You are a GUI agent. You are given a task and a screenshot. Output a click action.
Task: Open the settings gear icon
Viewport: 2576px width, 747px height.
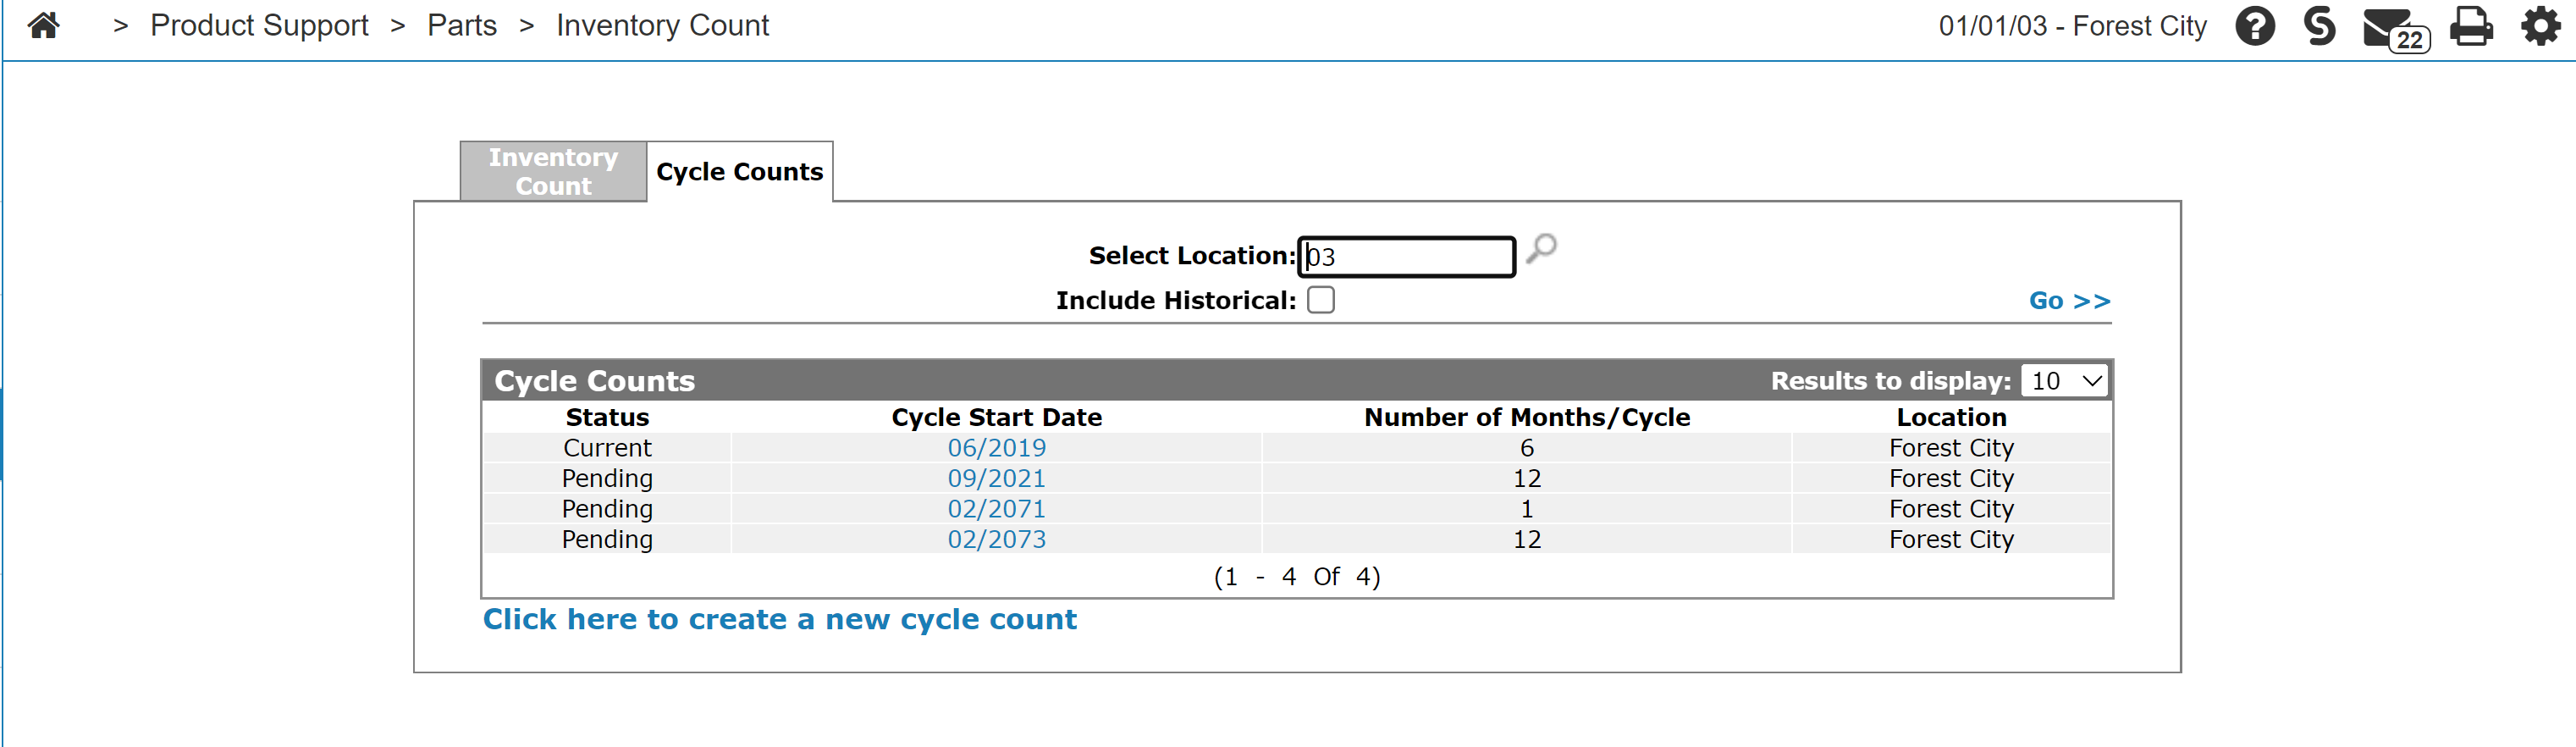(2539, 26)
